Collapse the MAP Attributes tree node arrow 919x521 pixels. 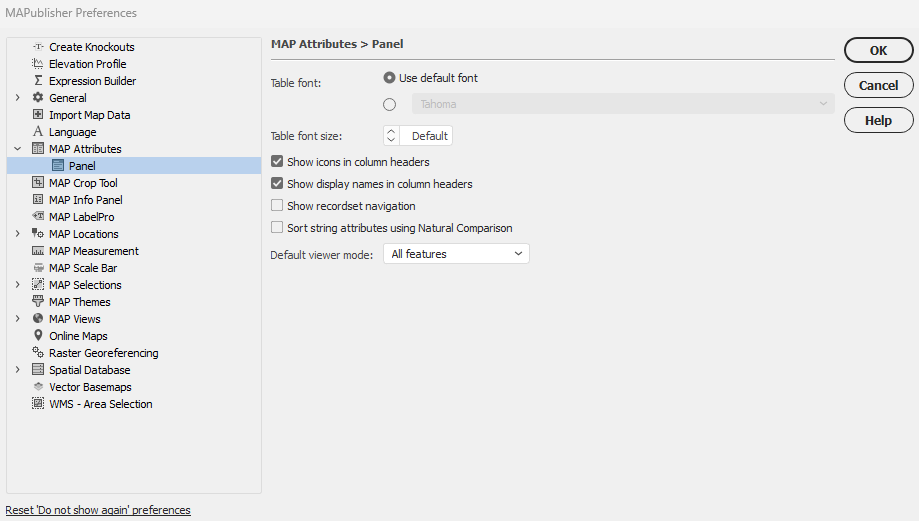[18, 148]
